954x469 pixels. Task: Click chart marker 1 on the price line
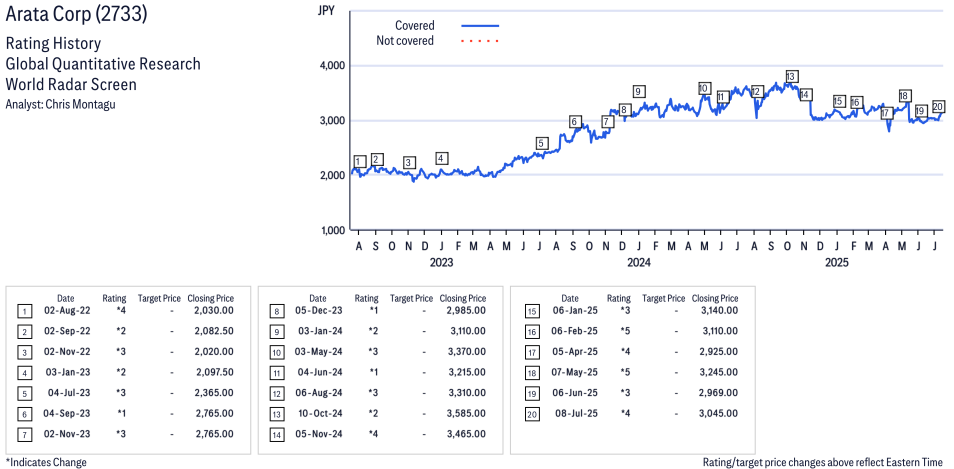pyautogui.click(x=360, y=161)
